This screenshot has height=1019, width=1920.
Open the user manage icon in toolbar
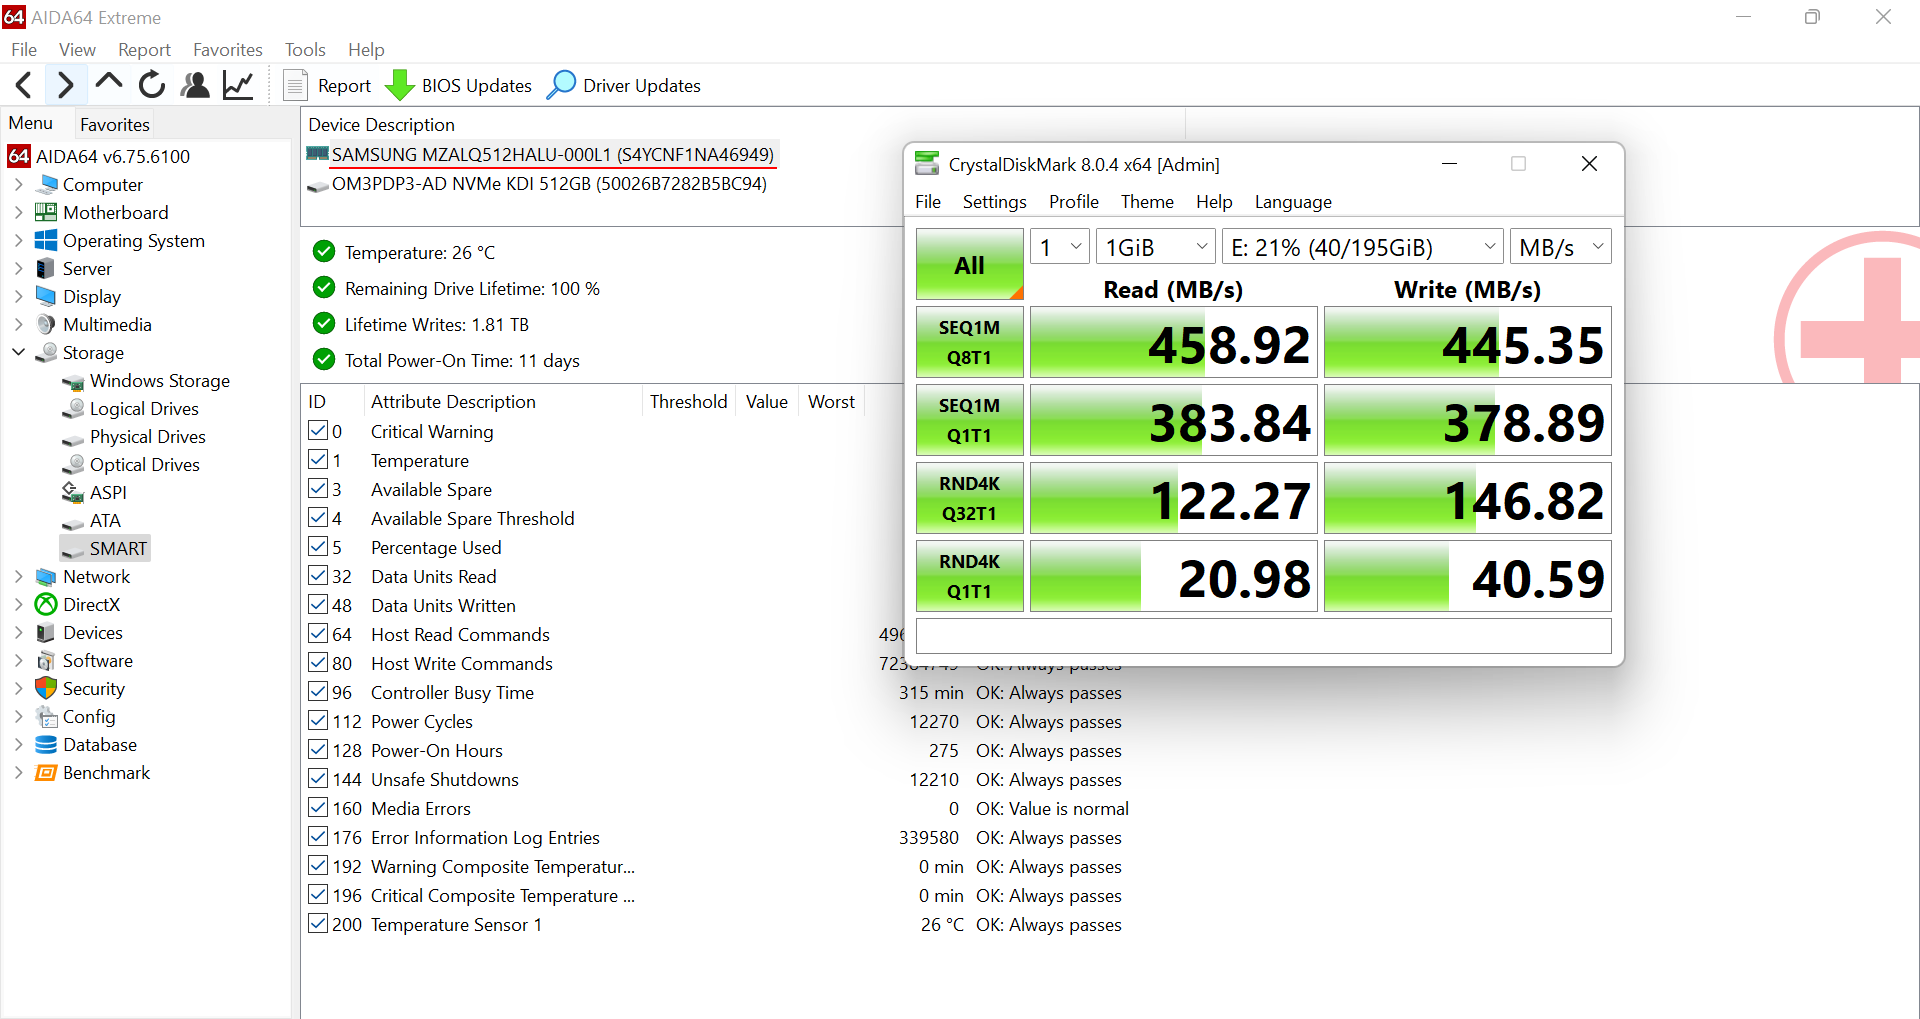click(195, 85)
